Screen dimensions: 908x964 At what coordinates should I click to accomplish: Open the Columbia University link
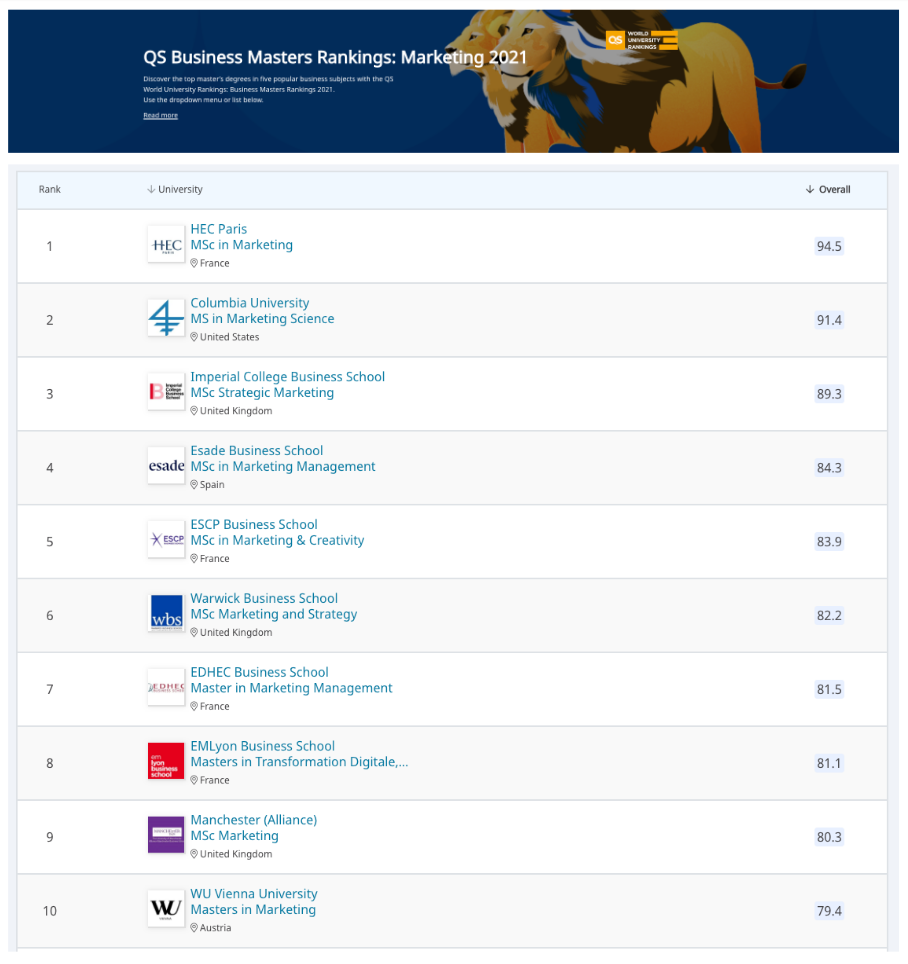pos(250,302)
